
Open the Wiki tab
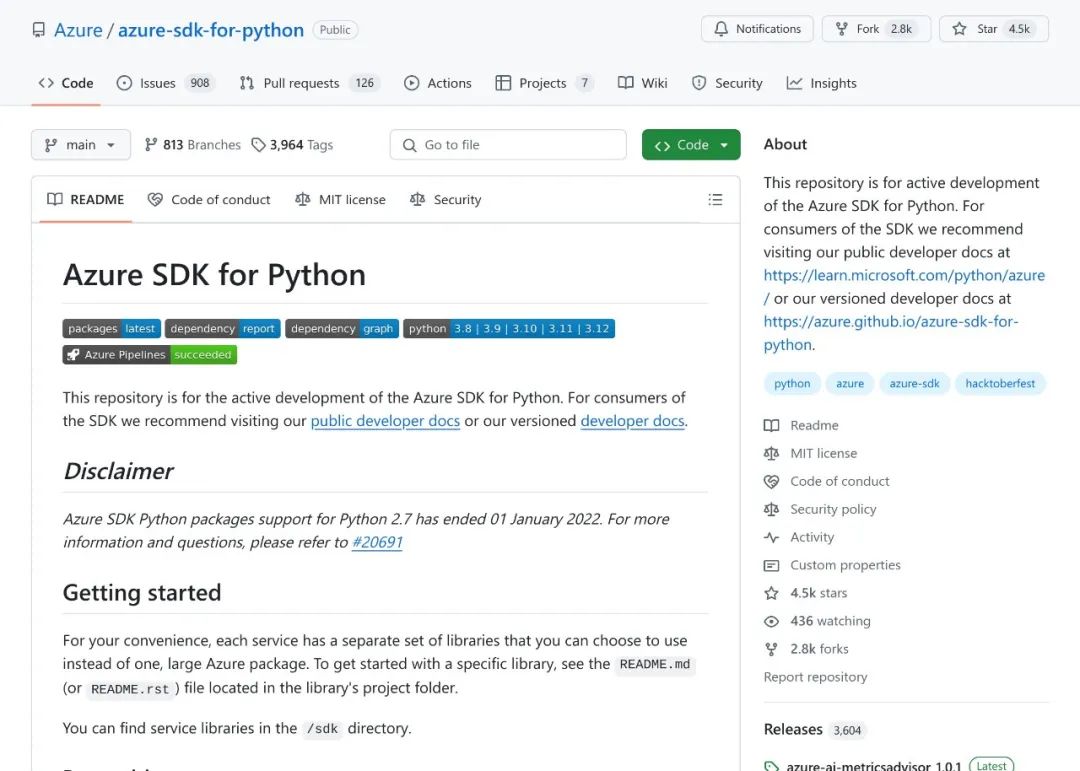coord(642,83)
